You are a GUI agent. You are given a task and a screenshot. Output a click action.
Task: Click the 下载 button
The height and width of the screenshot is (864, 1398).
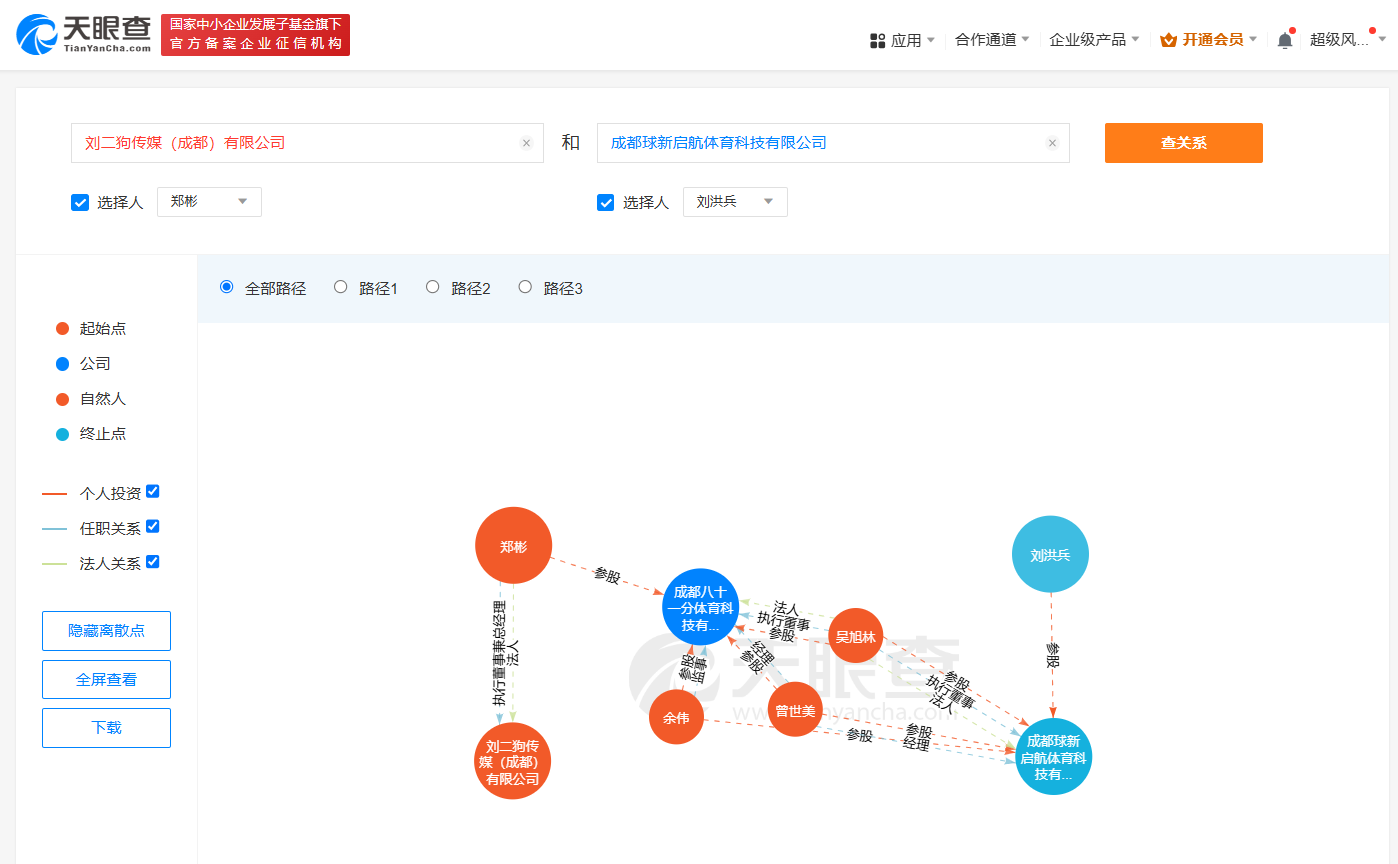(106, 727)
